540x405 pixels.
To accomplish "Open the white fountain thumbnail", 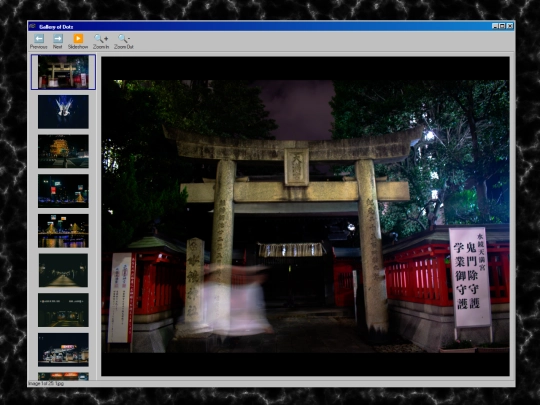I will [63, 112].
